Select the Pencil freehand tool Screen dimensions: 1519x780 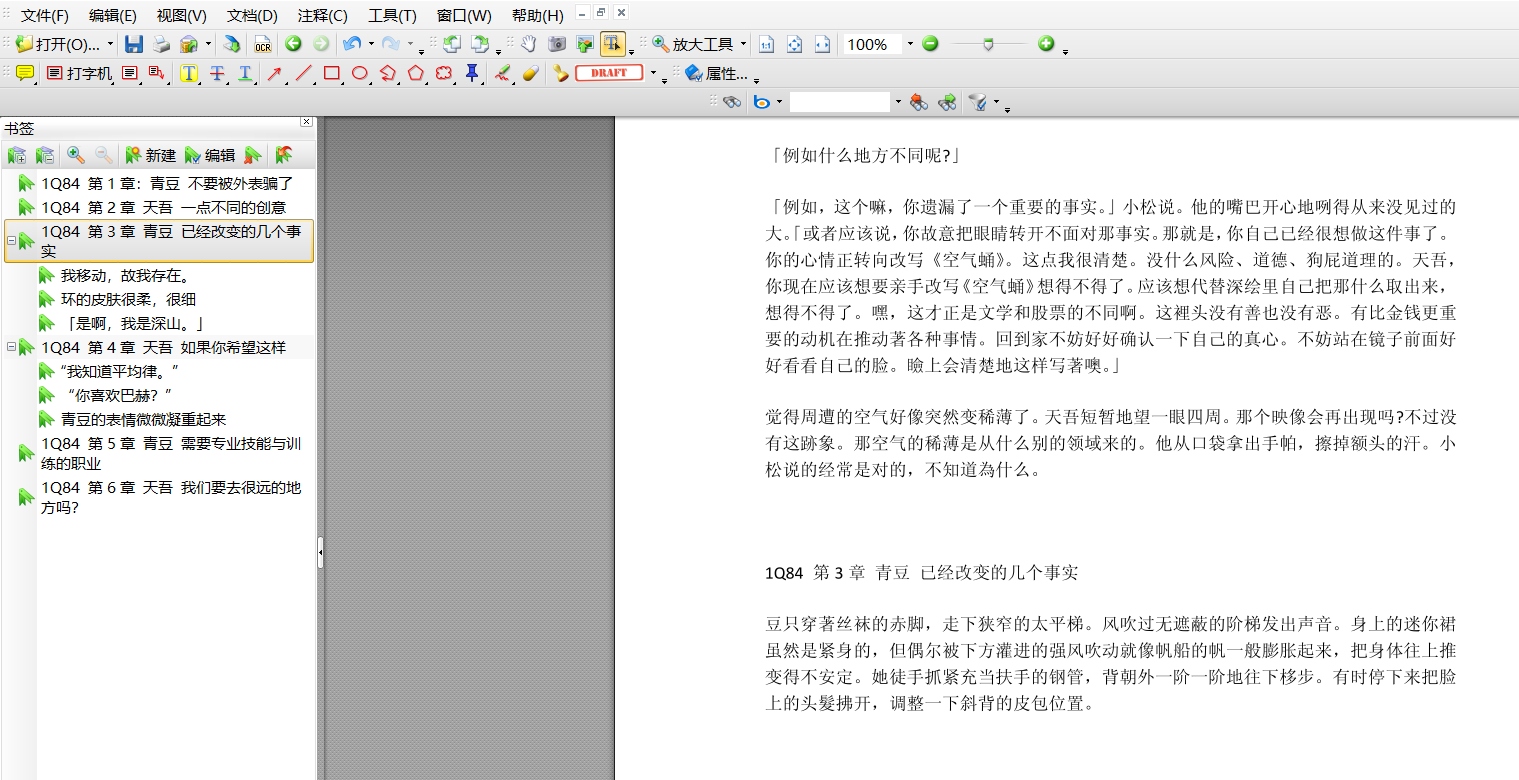click(503, 73)
